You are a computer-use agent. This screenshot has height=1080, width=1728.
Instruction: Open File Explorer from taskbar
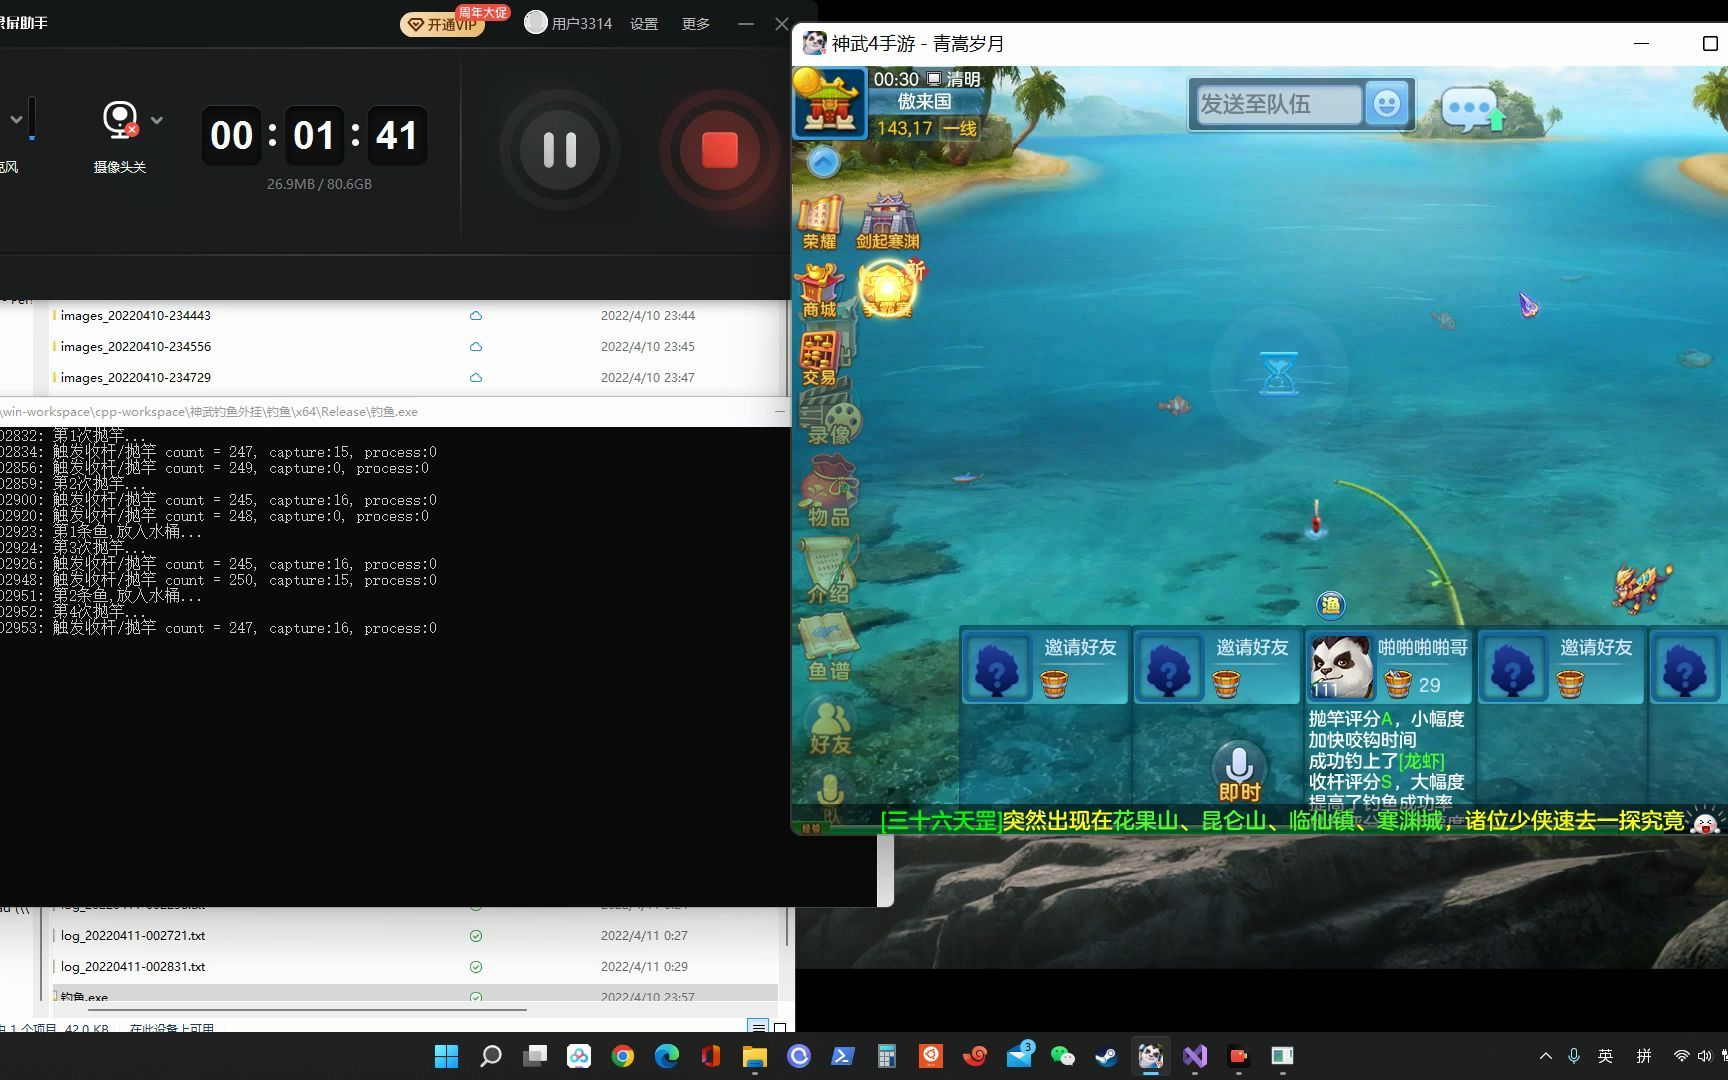click(x=755, y=1056)
